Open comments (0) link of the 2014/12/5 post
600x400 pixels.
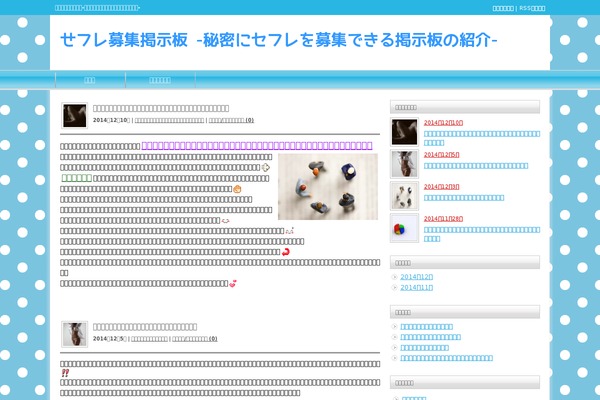[195, 339]
